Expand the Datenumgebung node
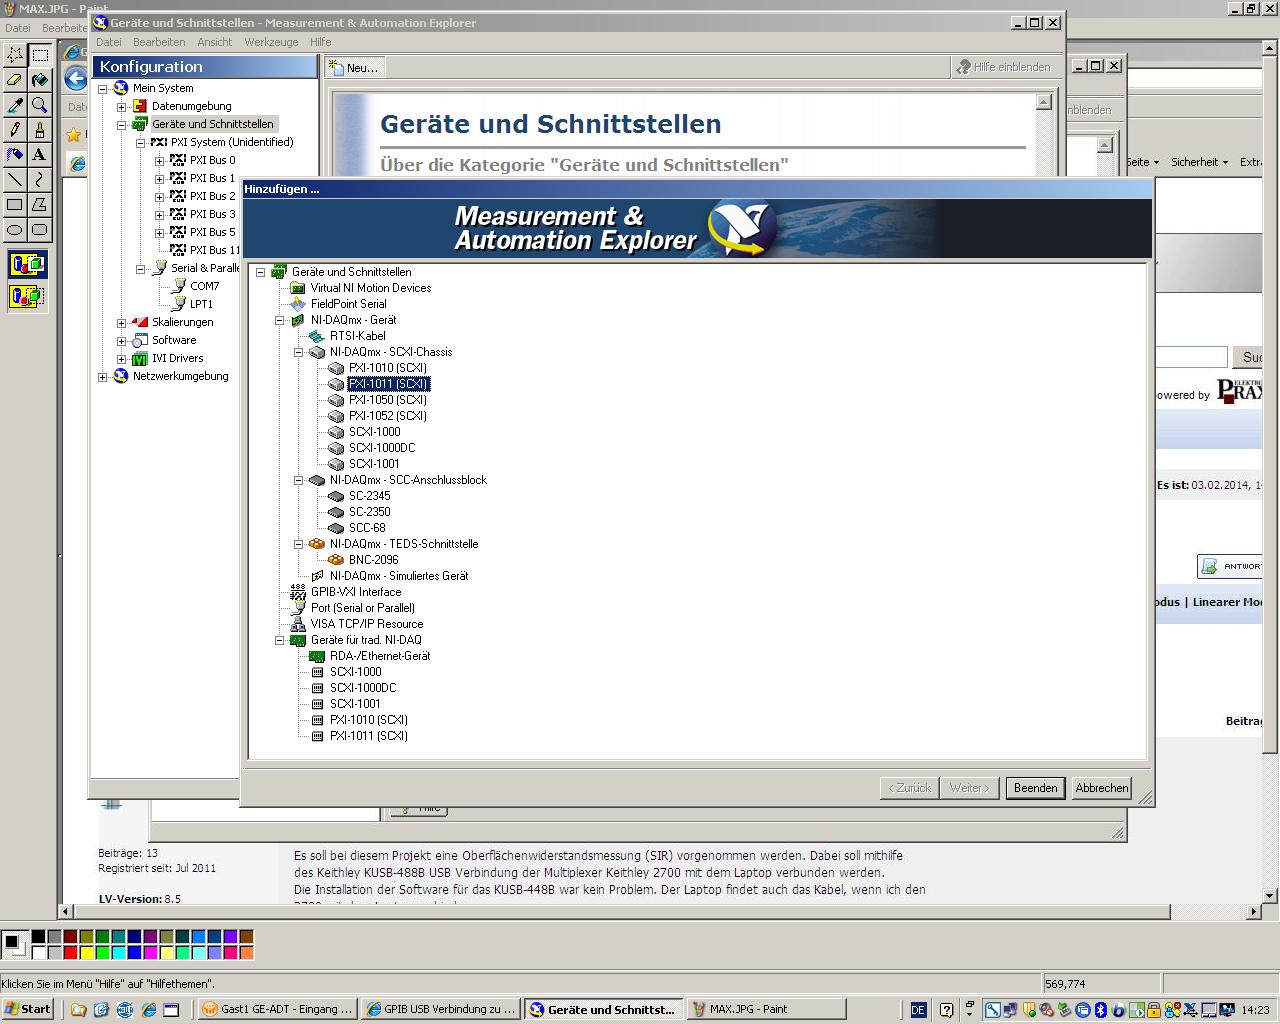1280x1024 pixels. click(x=121, y=106)
